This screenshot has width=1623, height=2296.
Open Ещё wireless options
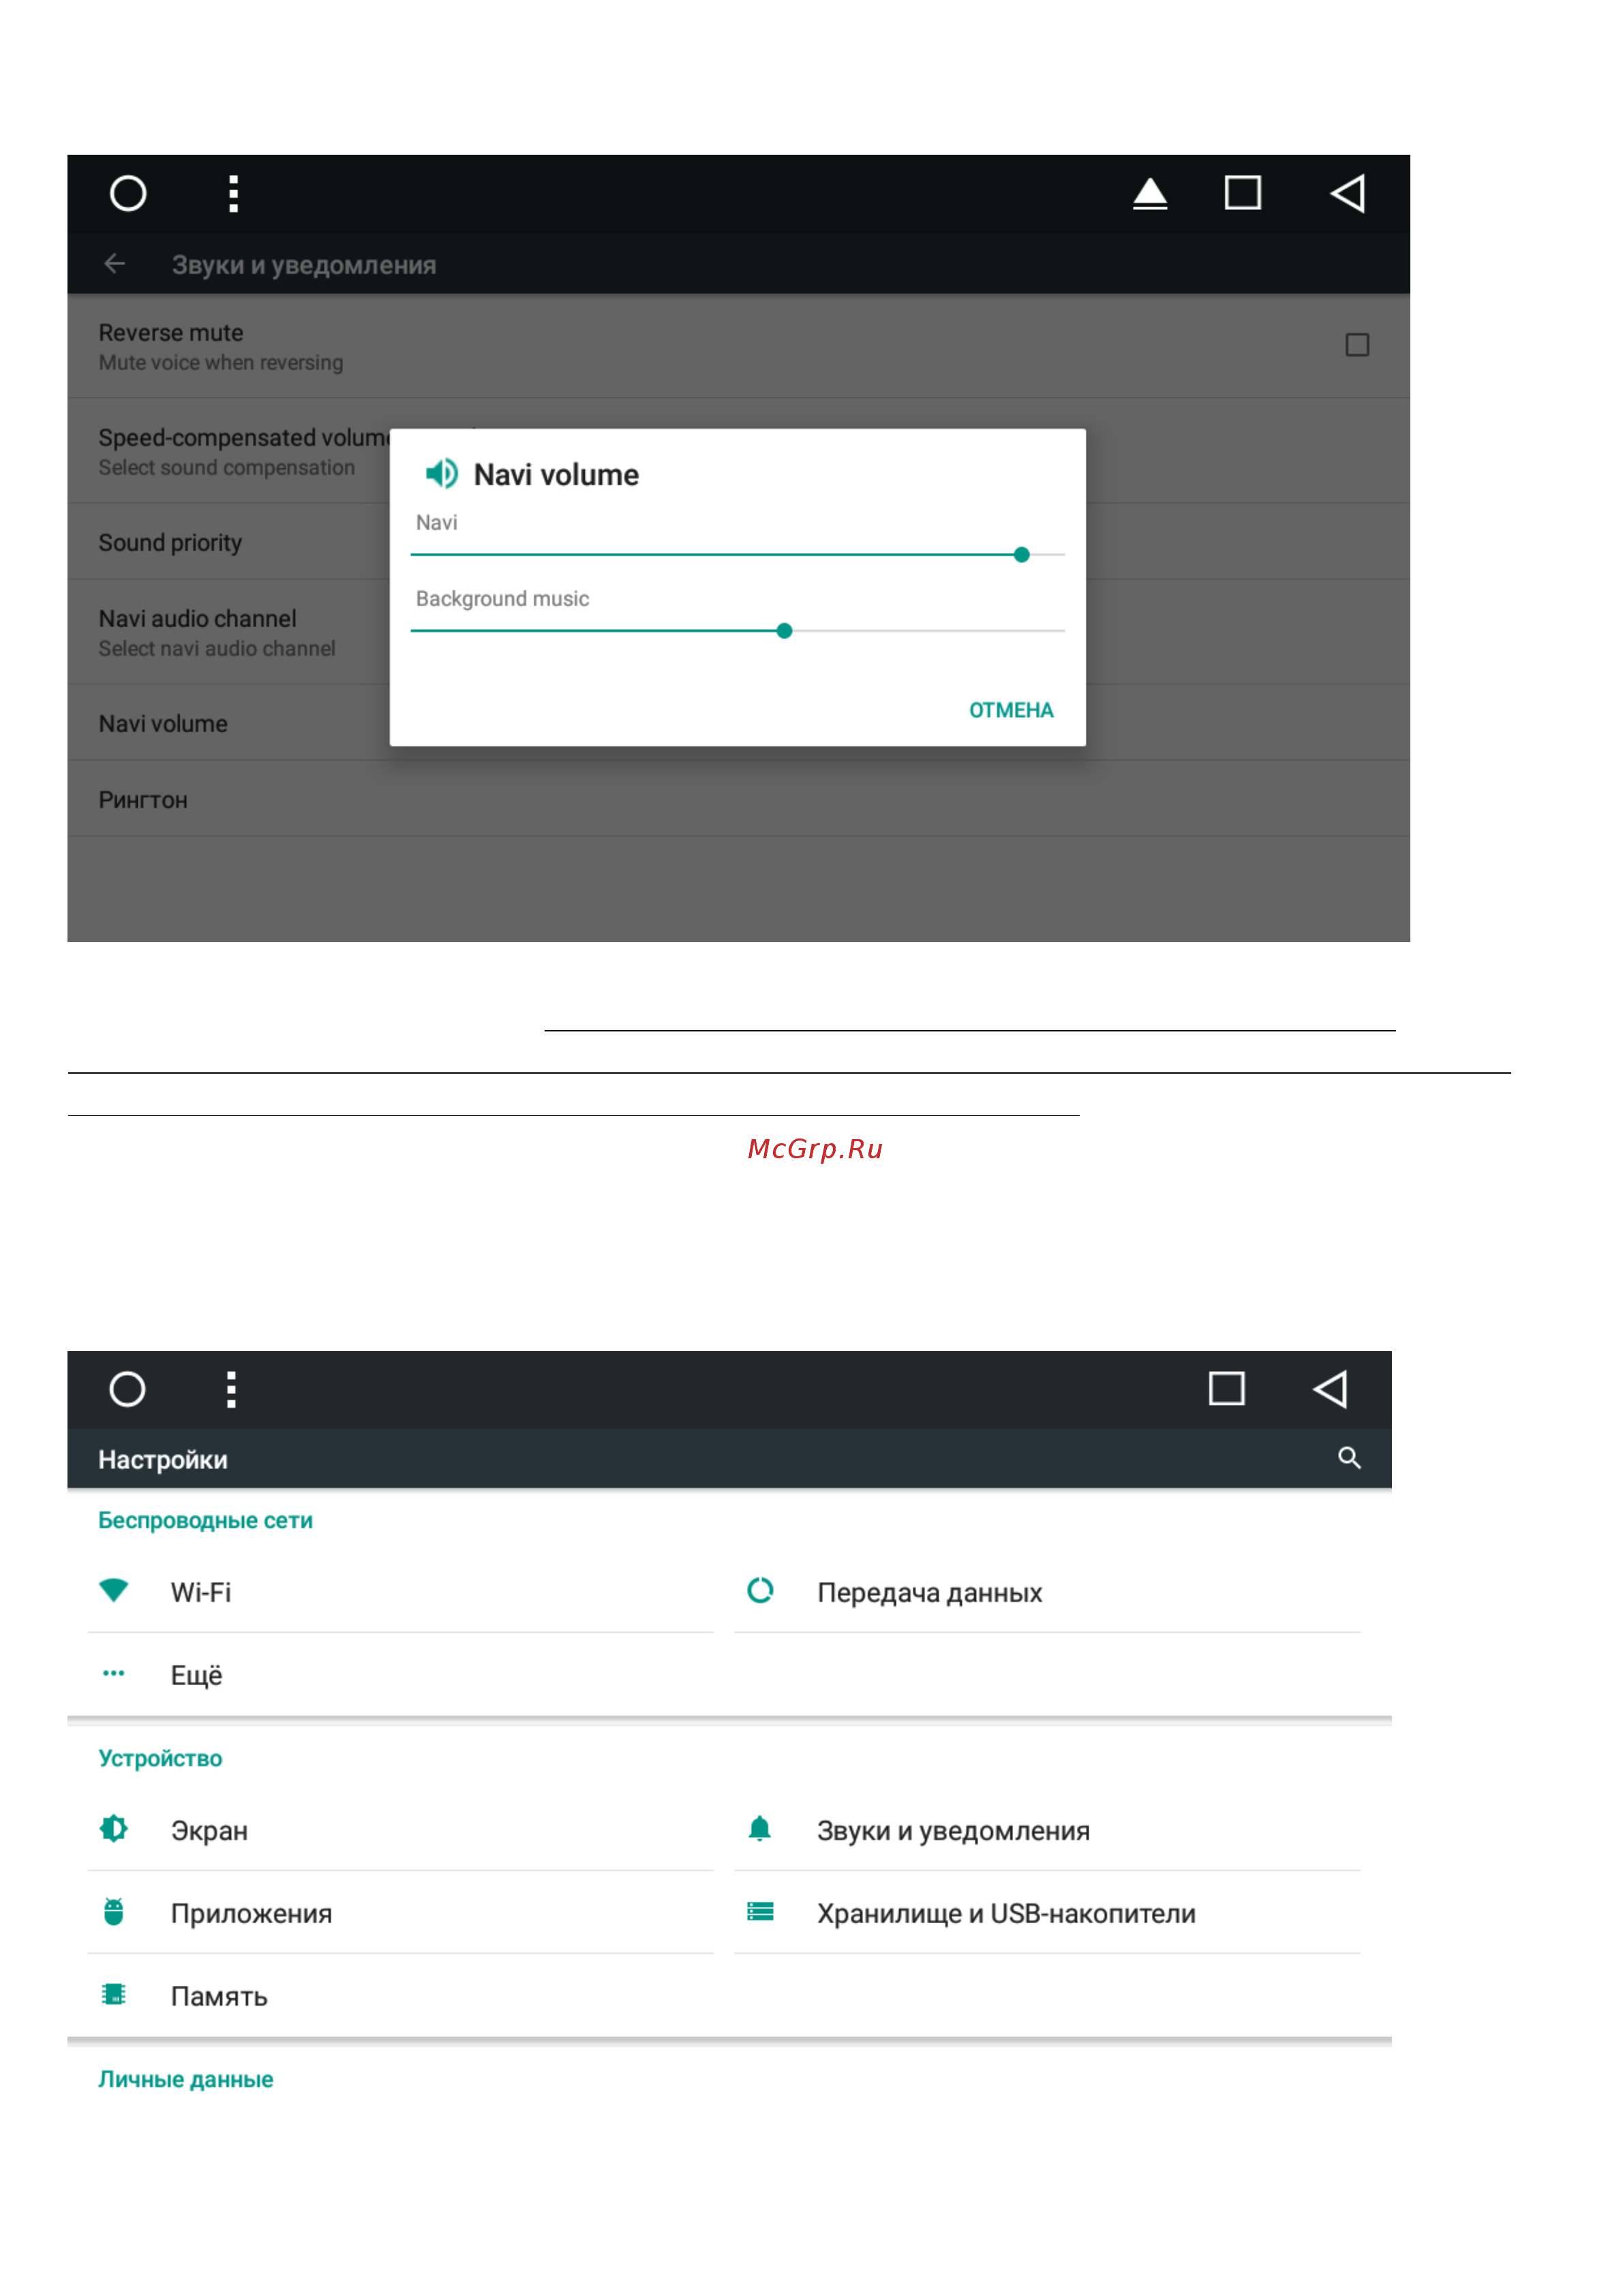pos(401,1675)
